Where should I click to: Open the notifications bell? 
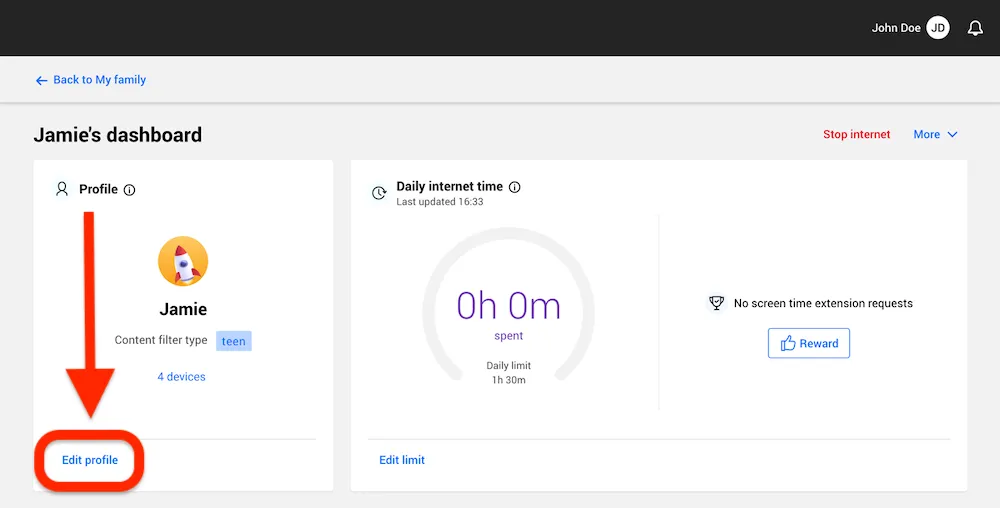[x=975, y=28]
